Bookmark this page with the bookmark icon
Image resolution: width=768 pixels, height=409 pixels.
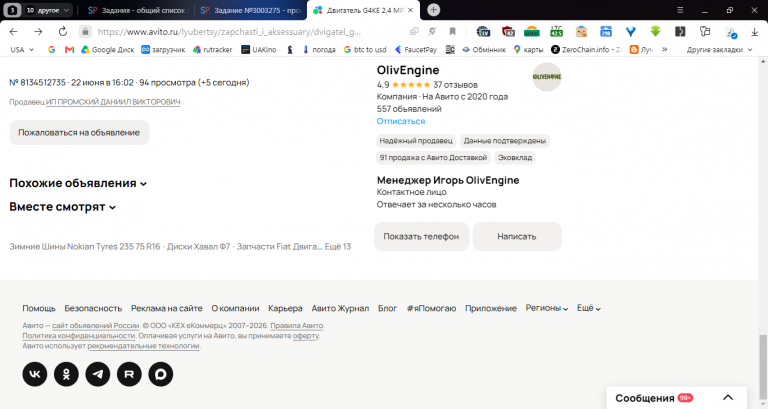(453, 32)
